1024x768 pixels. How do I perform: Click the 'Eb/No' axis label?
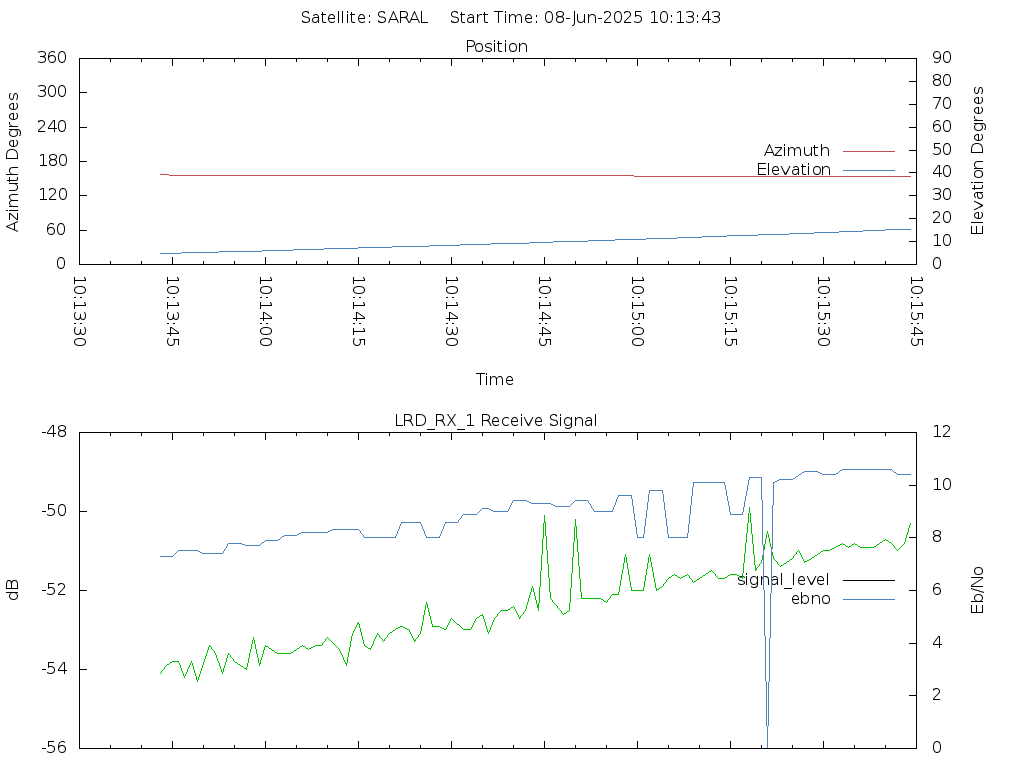coord(977,590)
